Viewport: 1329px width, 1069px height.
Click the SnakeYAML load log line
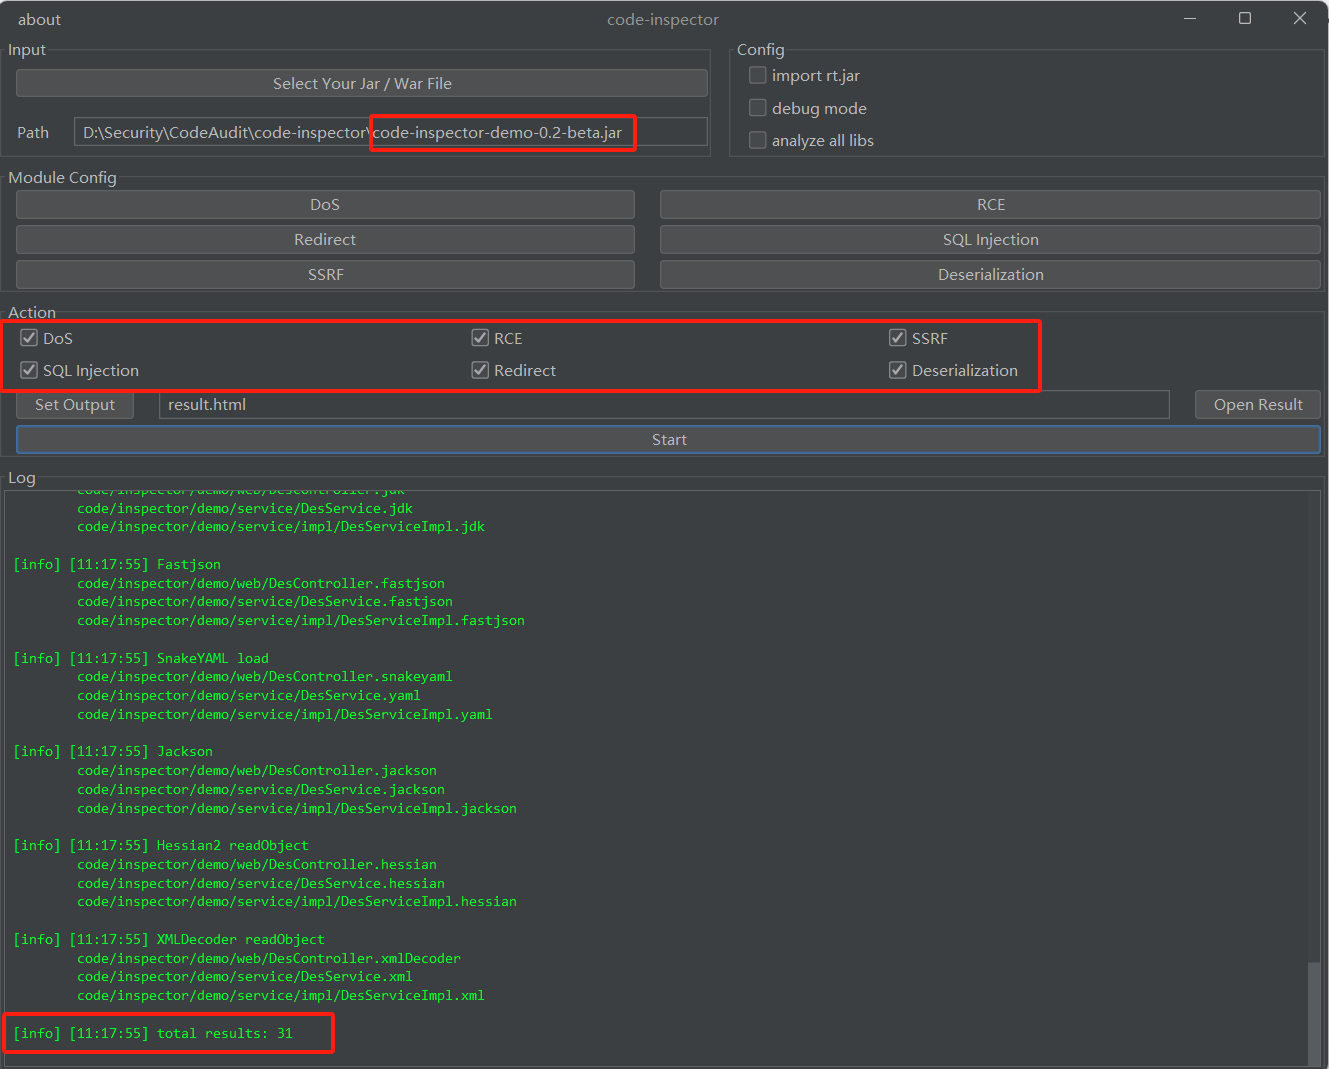(x=141, y=658)
